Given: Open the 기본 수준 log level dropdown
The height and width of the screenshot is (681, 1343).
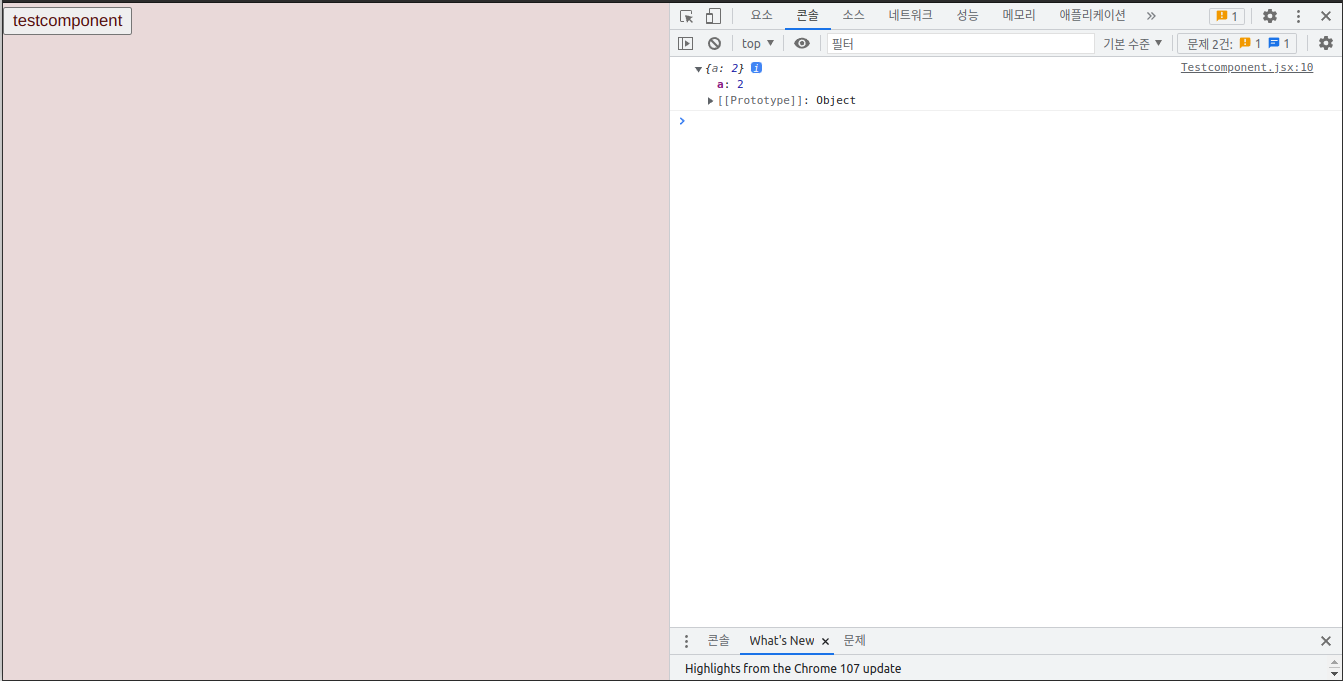Looking at the screenshot, I should (1133, 43).
